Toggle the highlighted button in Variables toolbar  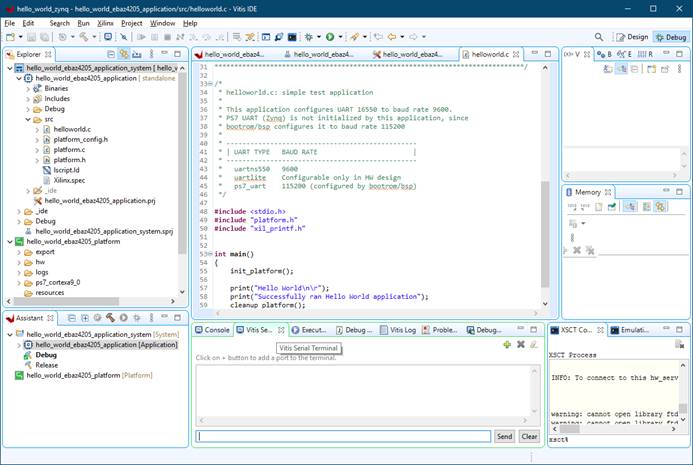621,68
